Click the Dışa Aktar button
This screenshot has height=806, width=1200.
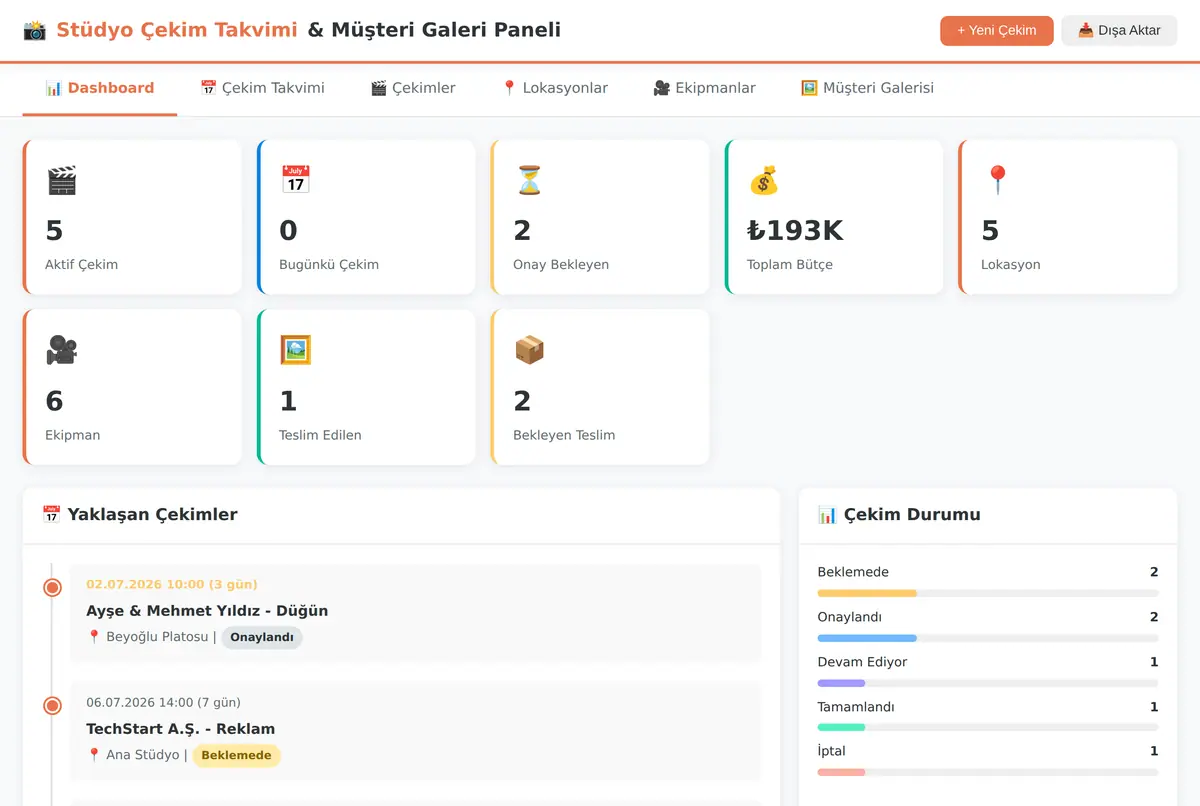point(1119,31)
